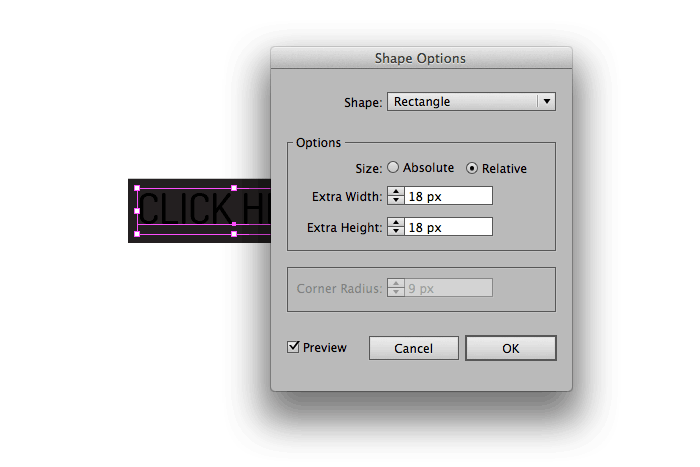Decrease Extra Width with the down arrow
Screen dimensions: 700x467
[x=396, y=200]
